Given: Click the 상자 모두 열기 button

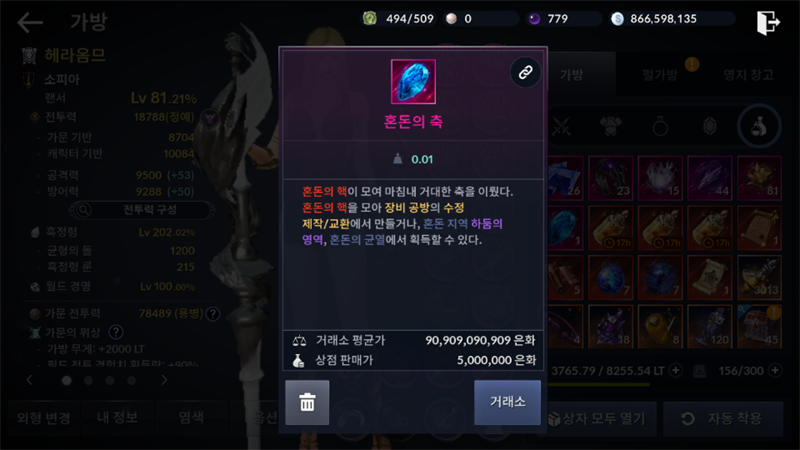Looking at the screenshot, I should (597, 419).
